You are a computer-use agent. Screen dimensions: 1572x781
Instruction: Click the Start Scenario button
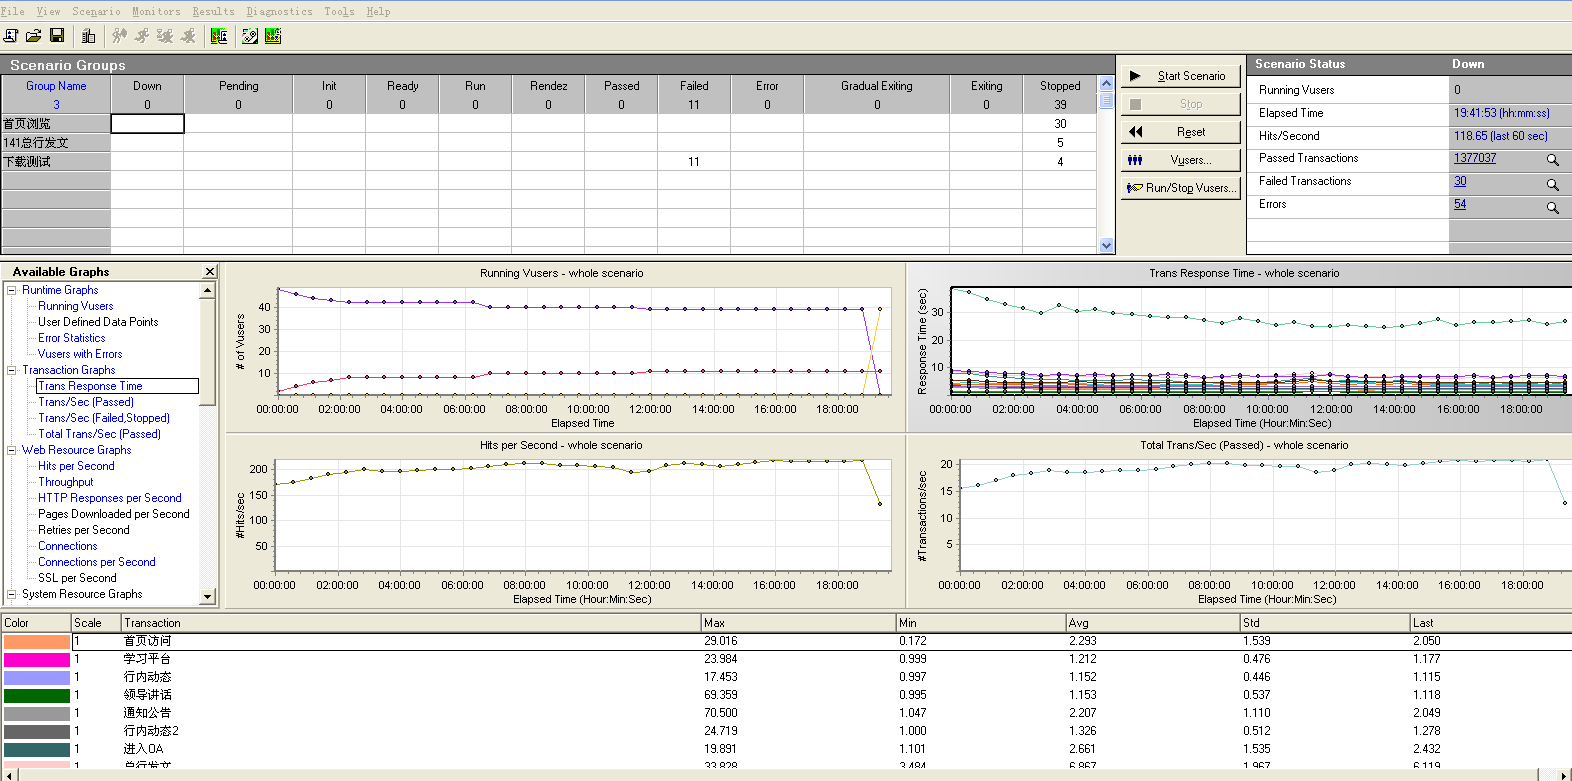tap(1180, 76)
